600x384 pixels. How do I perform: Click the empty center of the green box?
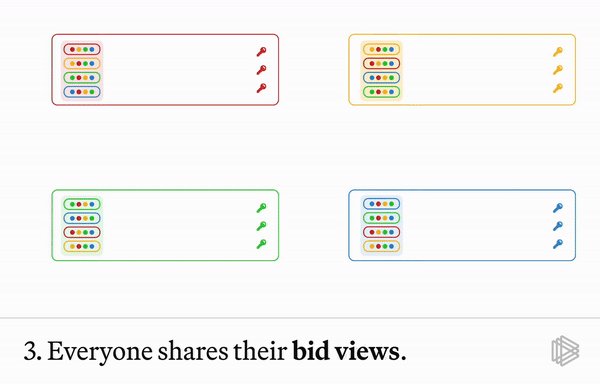[x=179, y=225]
